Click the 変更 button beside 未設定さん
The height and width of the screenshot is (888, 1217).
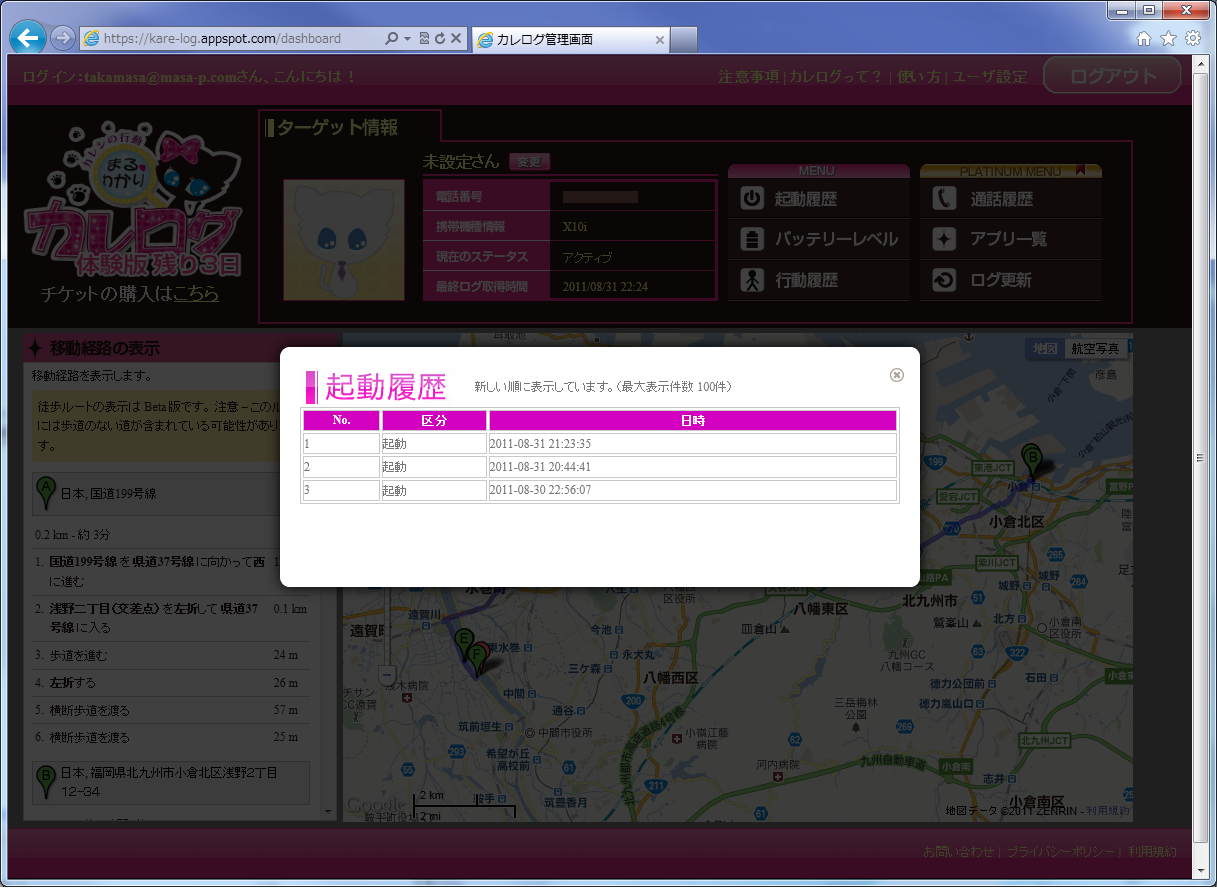pos(528,162)
